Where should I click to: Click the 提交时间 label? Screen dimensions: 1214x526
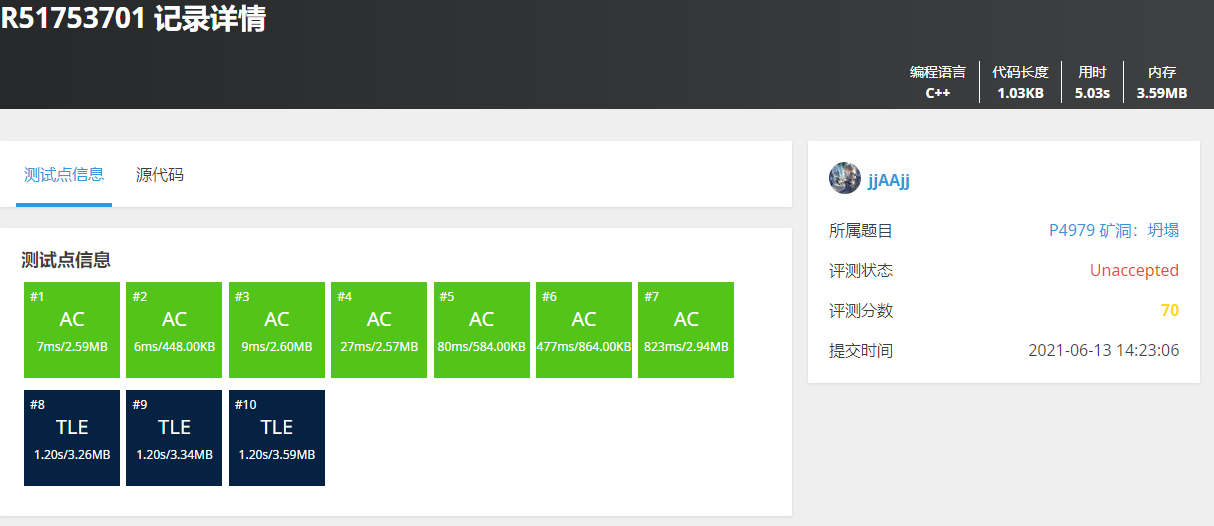coord(861,351)
